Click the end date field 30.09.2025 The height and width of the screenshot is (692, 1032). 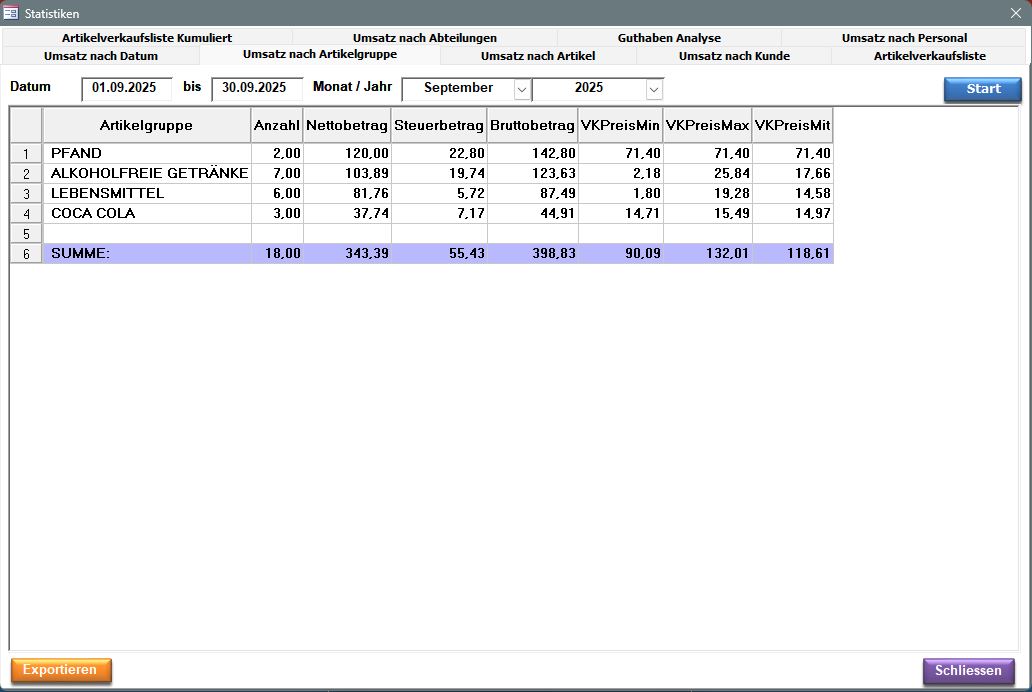click(256, 88)
